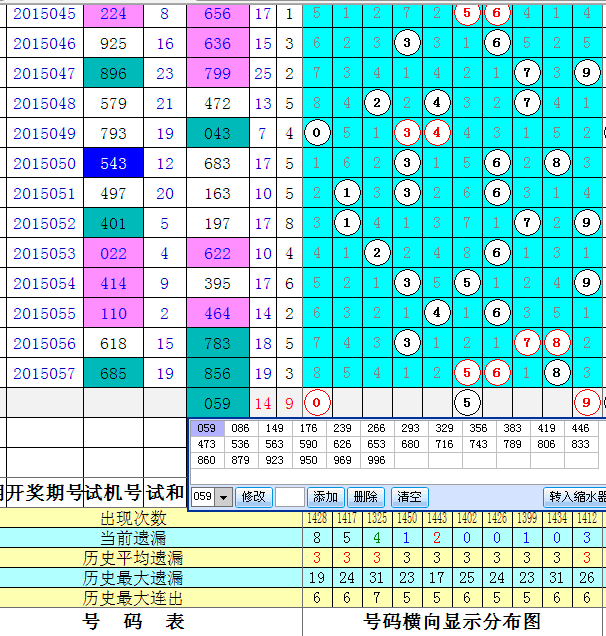Select number 996 in the number list
This screenshot has height=636, width=606.
click(x=376, y=460)
